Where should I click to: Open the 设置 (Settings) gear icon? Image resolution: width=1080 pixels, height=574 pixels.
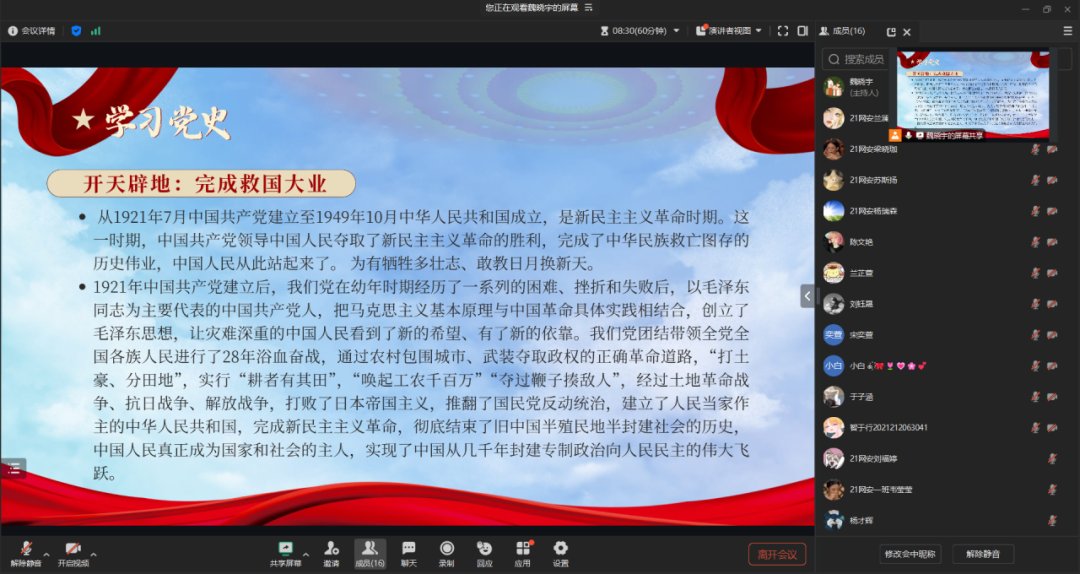tap(560, 552)
